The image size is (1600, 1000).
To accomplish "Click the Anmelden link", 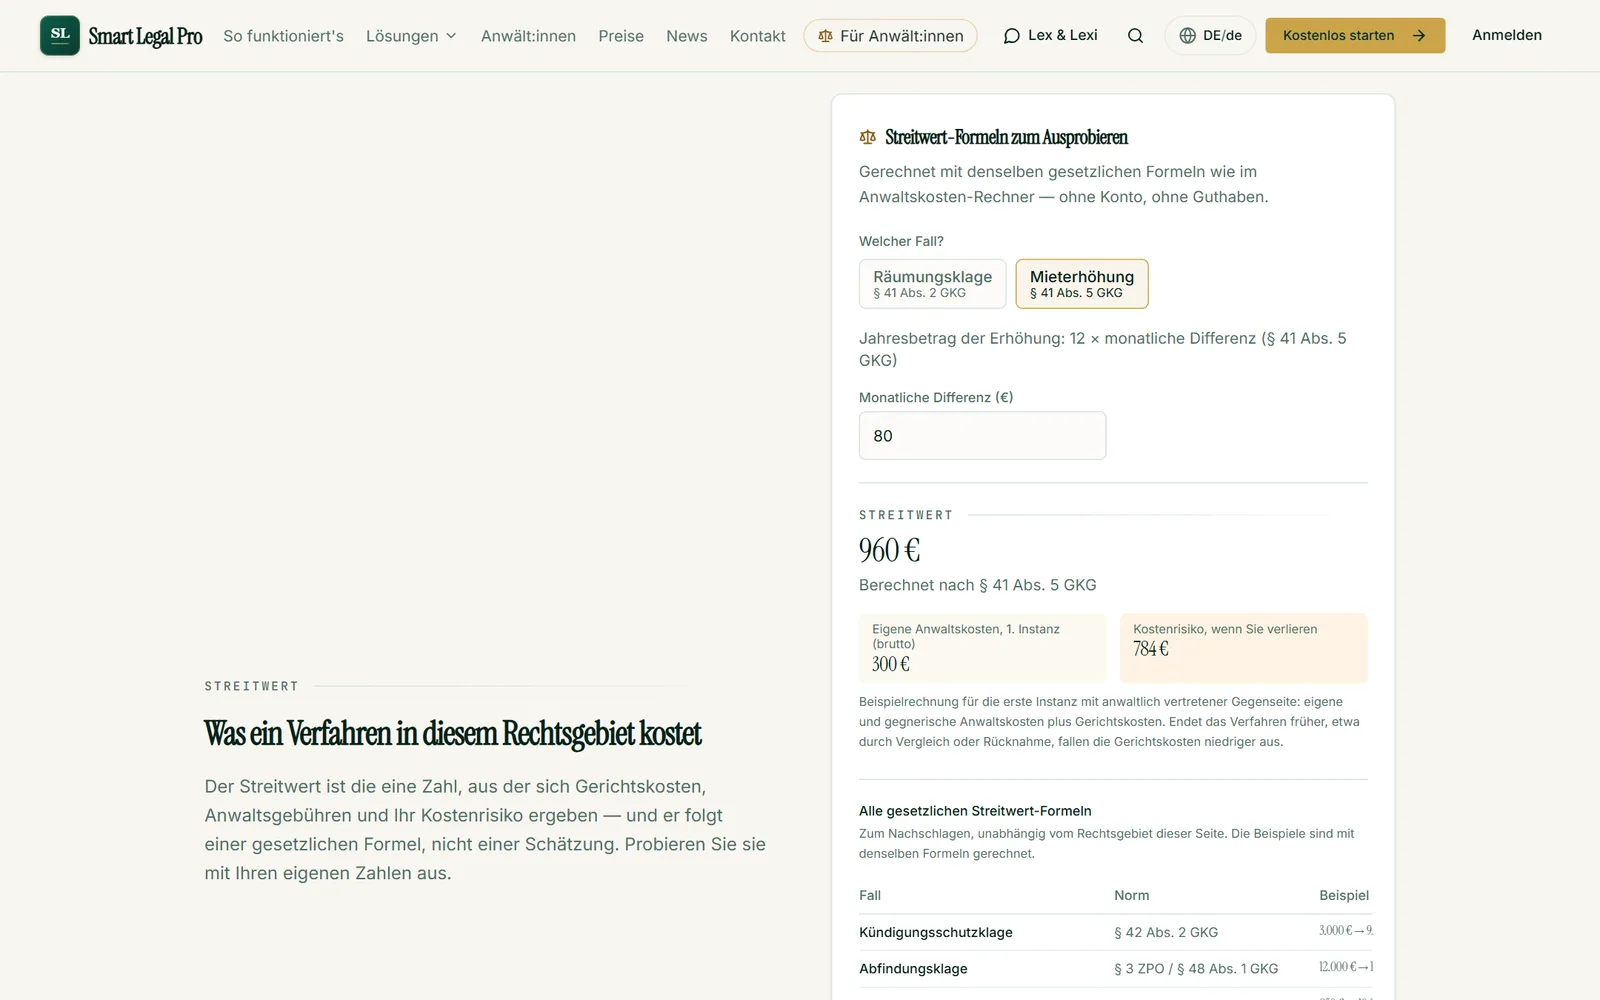I will coord(1507,35).
